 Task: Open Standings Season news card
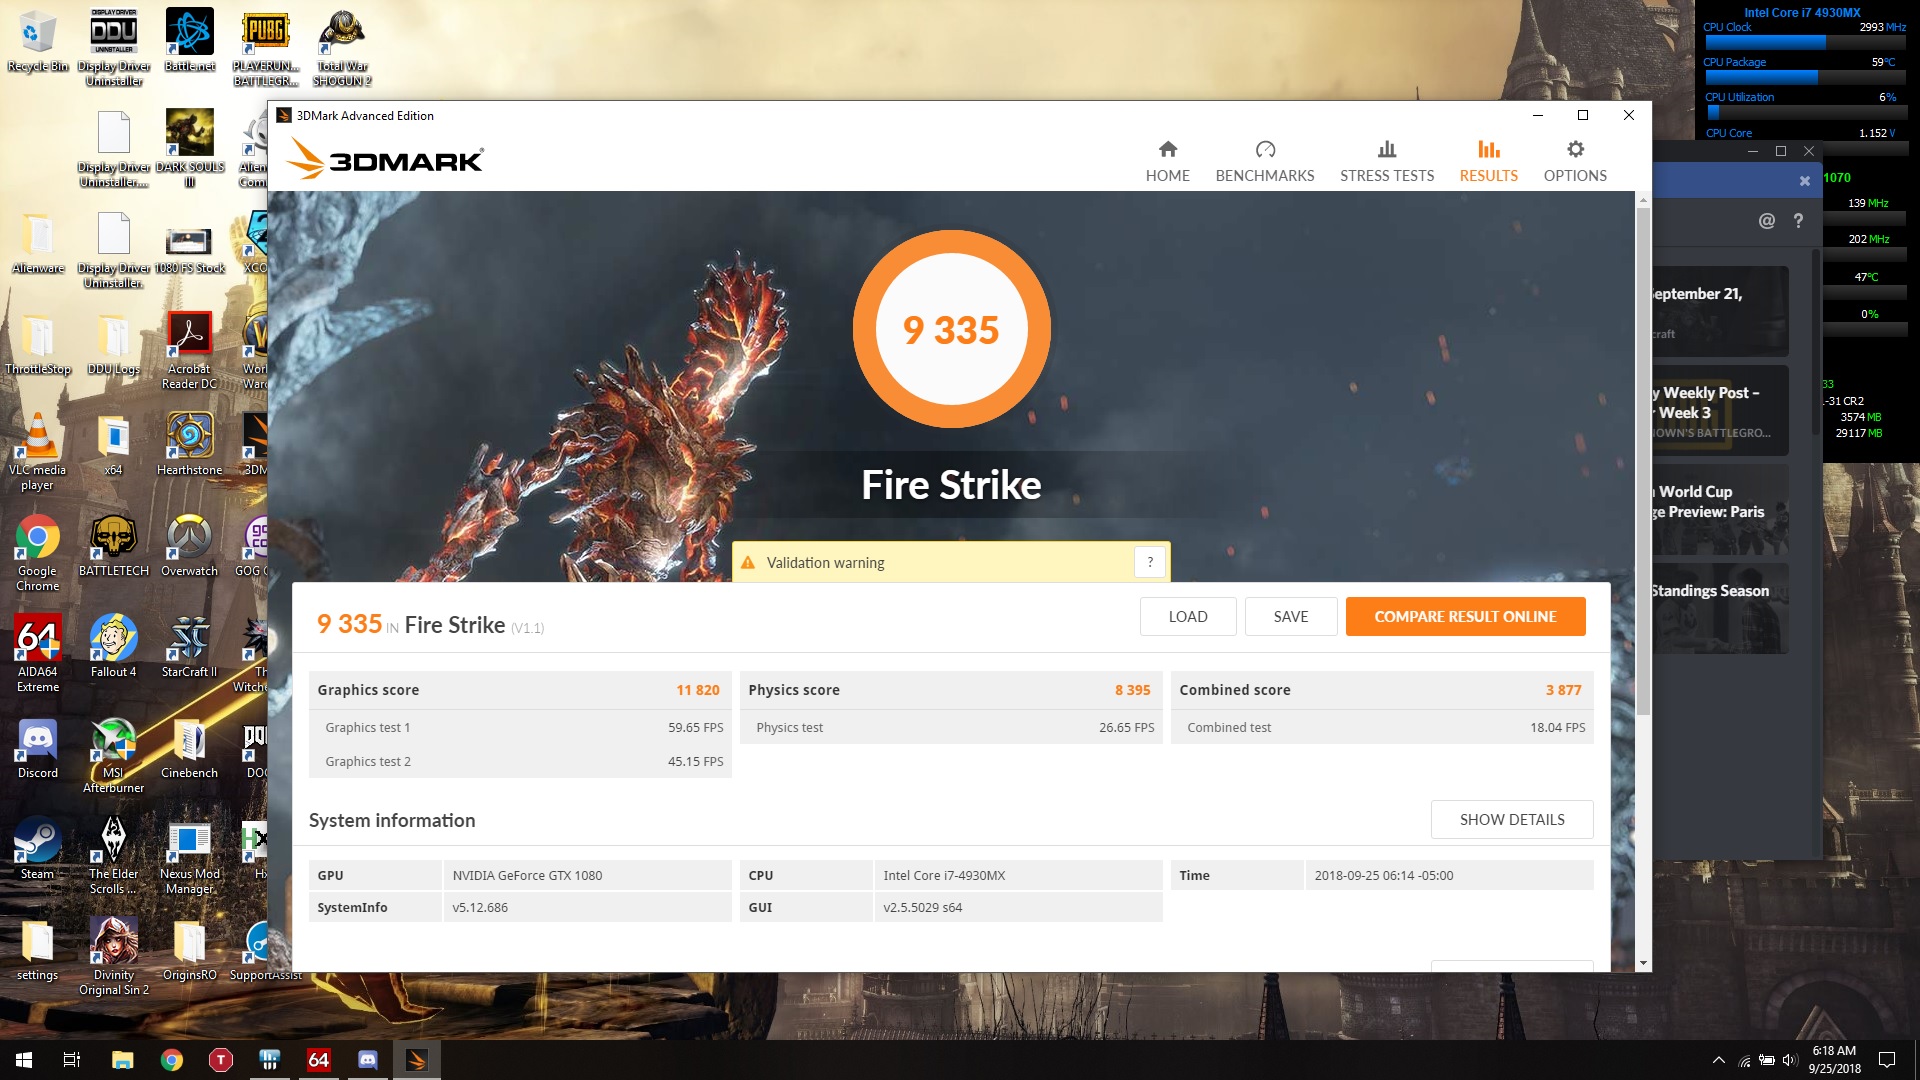point(1719,609)
